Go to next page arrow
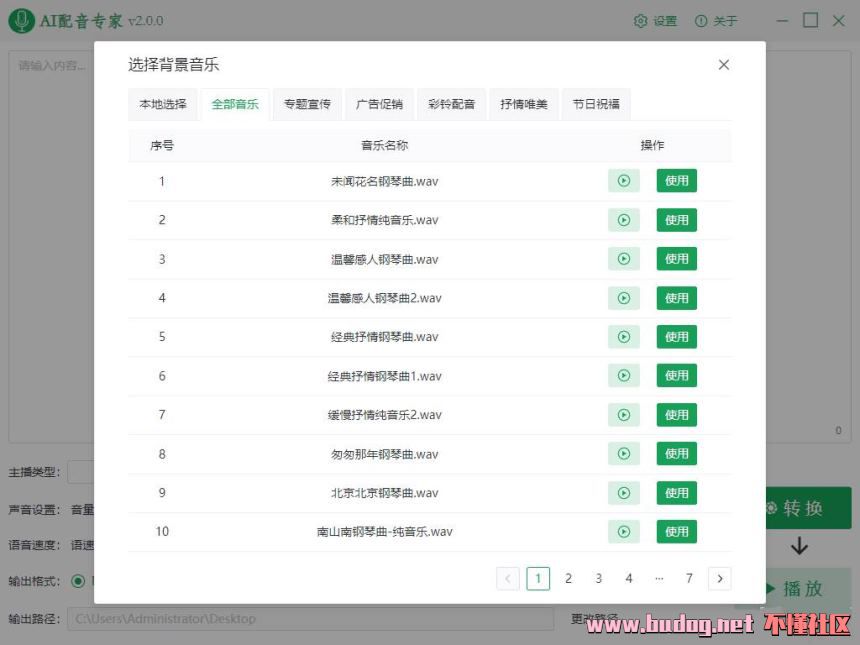 click(719, 578)
